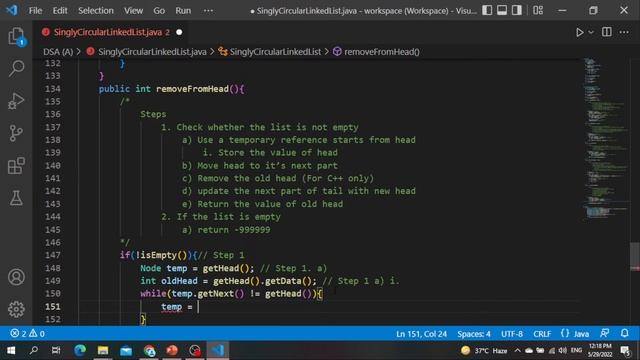This screenshot has height=360, width=640.
Task: Open Customize Layout icon
Action: coord(538,10)
